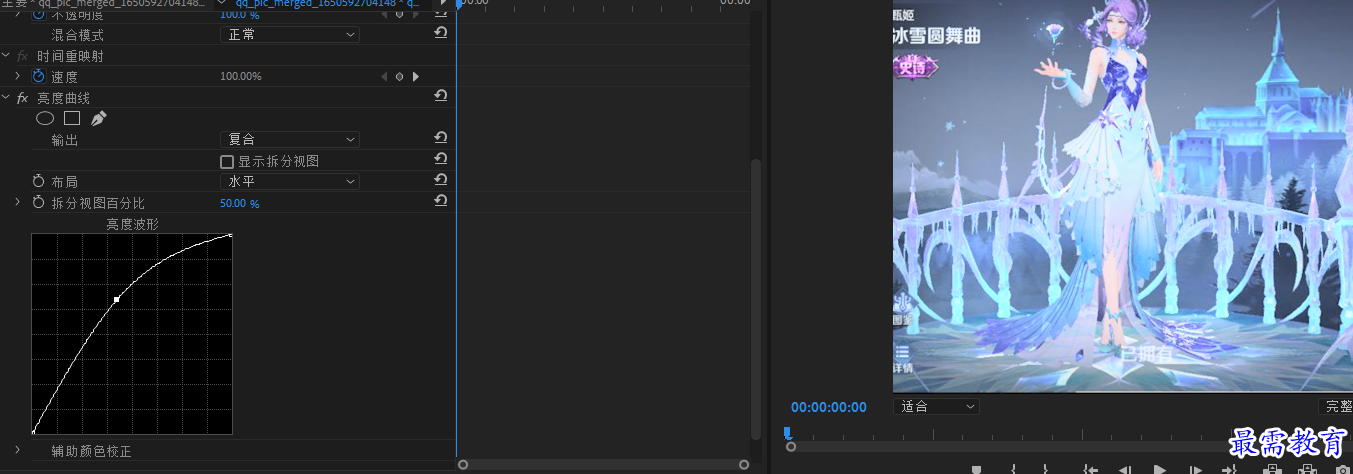Step forward one frame in program monitor

pyautogui.click(x=1194, y=469)
